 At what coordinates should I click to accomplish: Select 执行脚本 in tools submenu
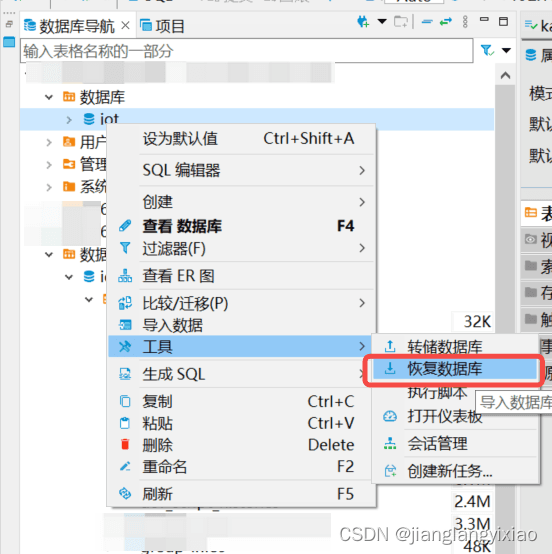(x=438, y=393)
